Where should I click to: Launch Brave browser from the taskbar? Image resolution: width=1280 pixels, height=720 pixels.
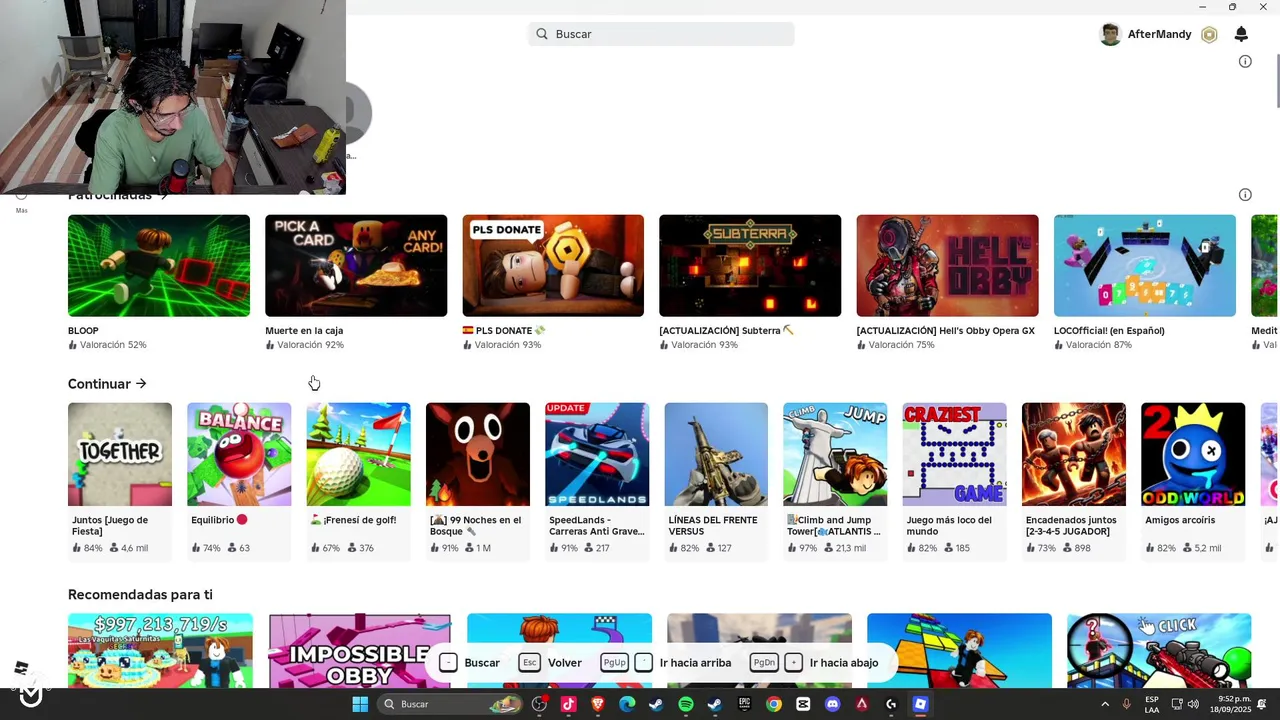pos(598,704)
